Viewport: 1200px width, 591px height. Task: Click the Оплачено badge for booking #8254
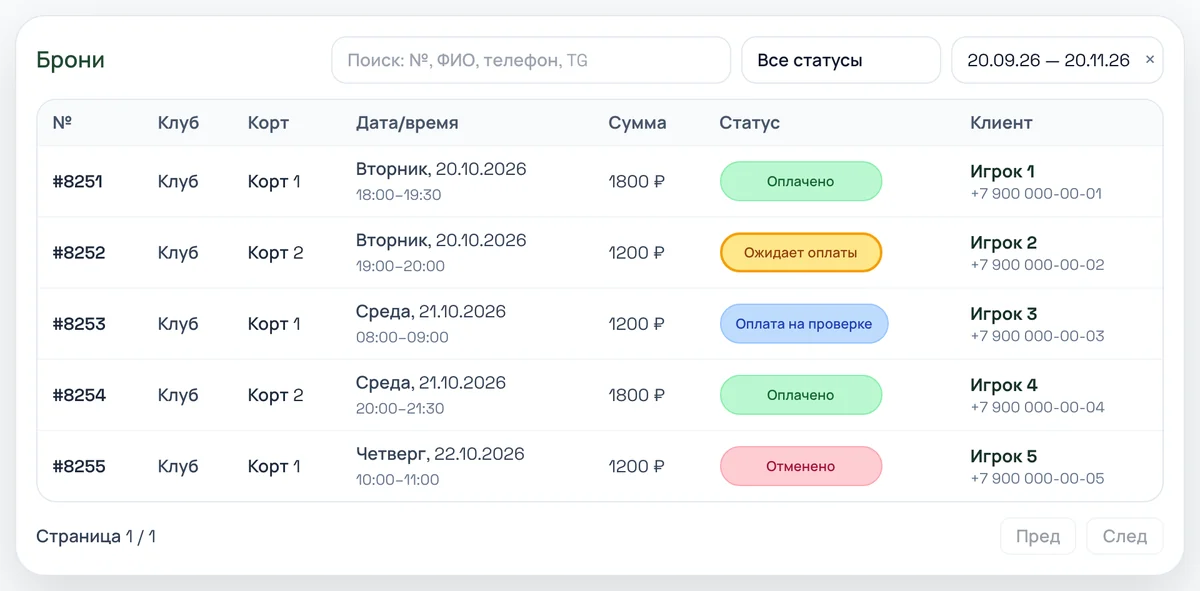[801, 395]
